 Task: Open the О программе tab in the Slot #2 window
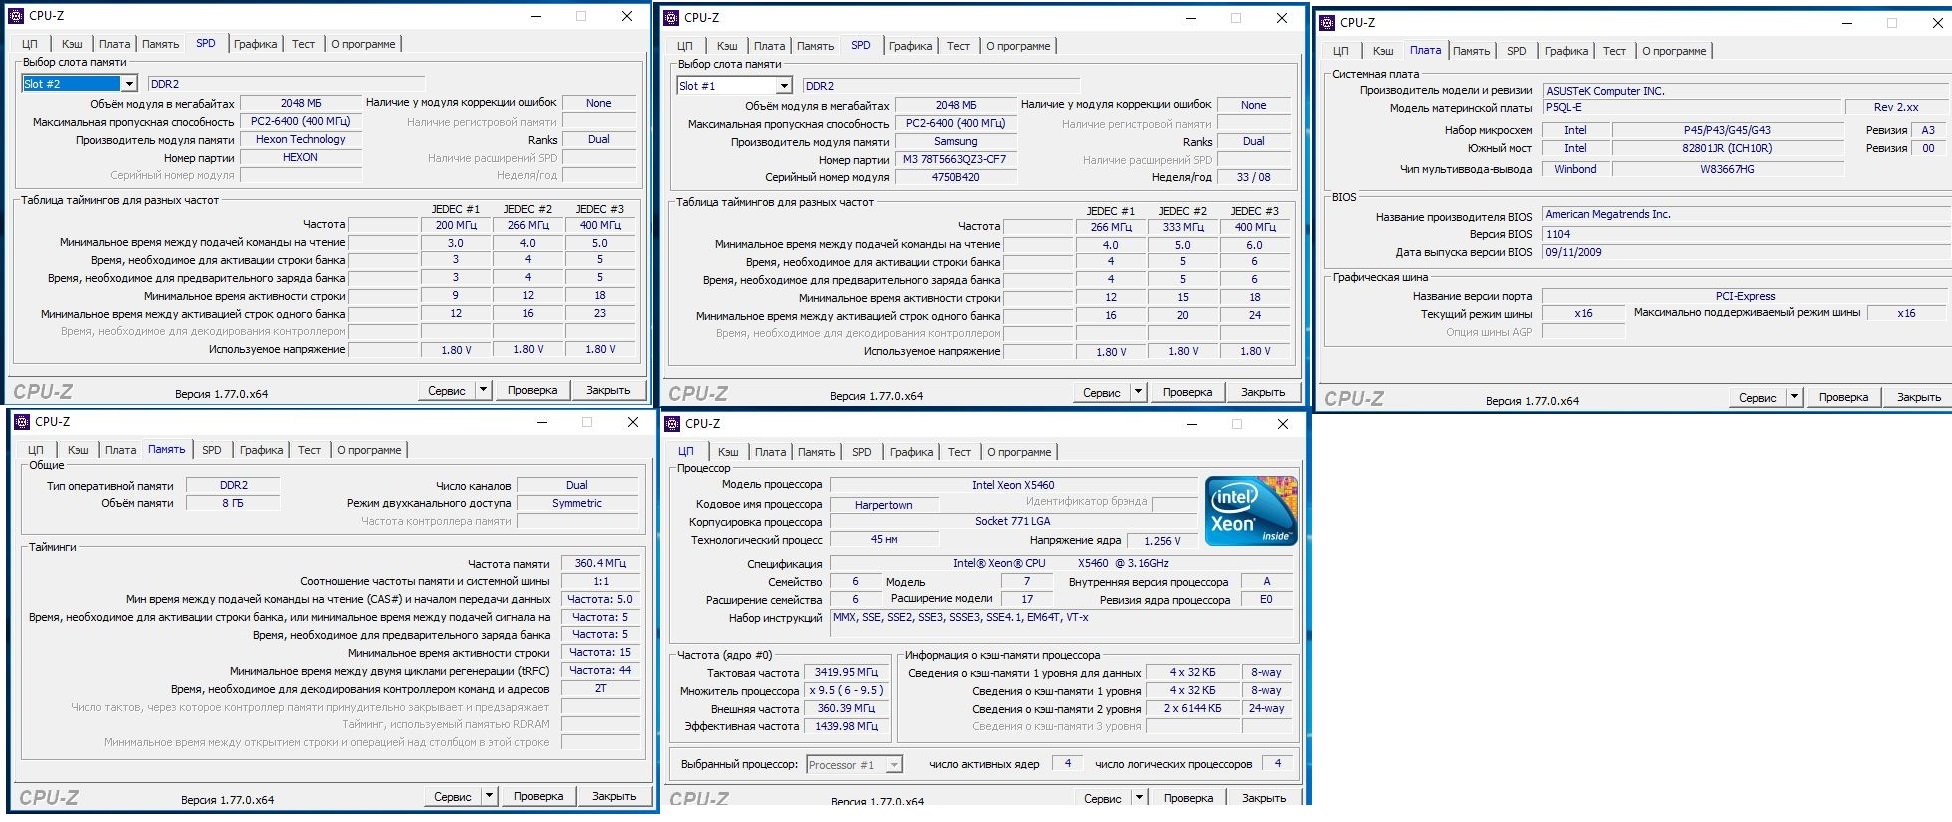(364, 44)
